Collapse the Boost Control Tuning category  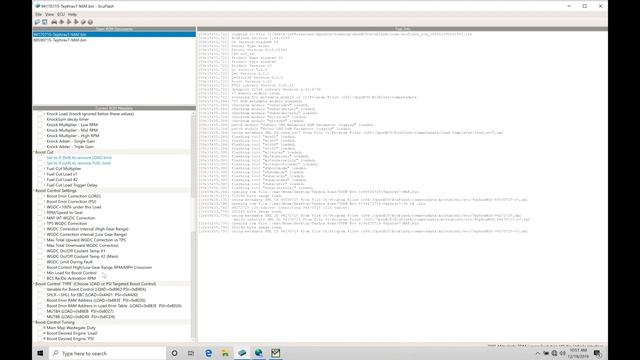click(34, 322)
